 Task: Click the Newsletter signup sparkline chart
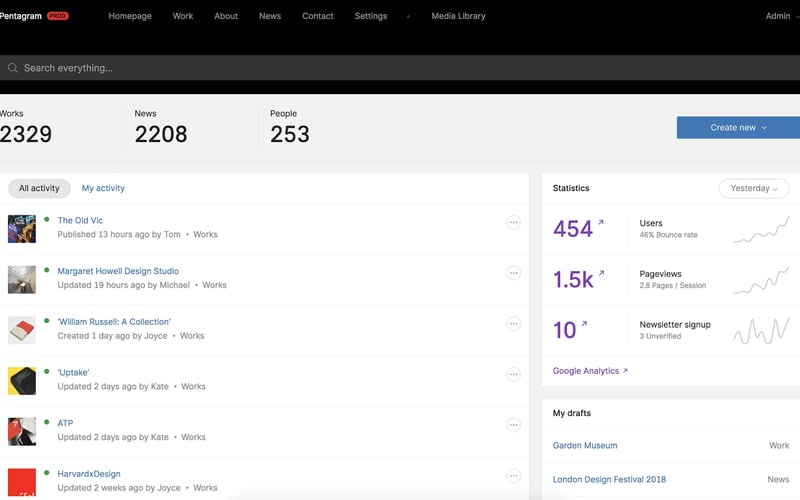[761, 331]
